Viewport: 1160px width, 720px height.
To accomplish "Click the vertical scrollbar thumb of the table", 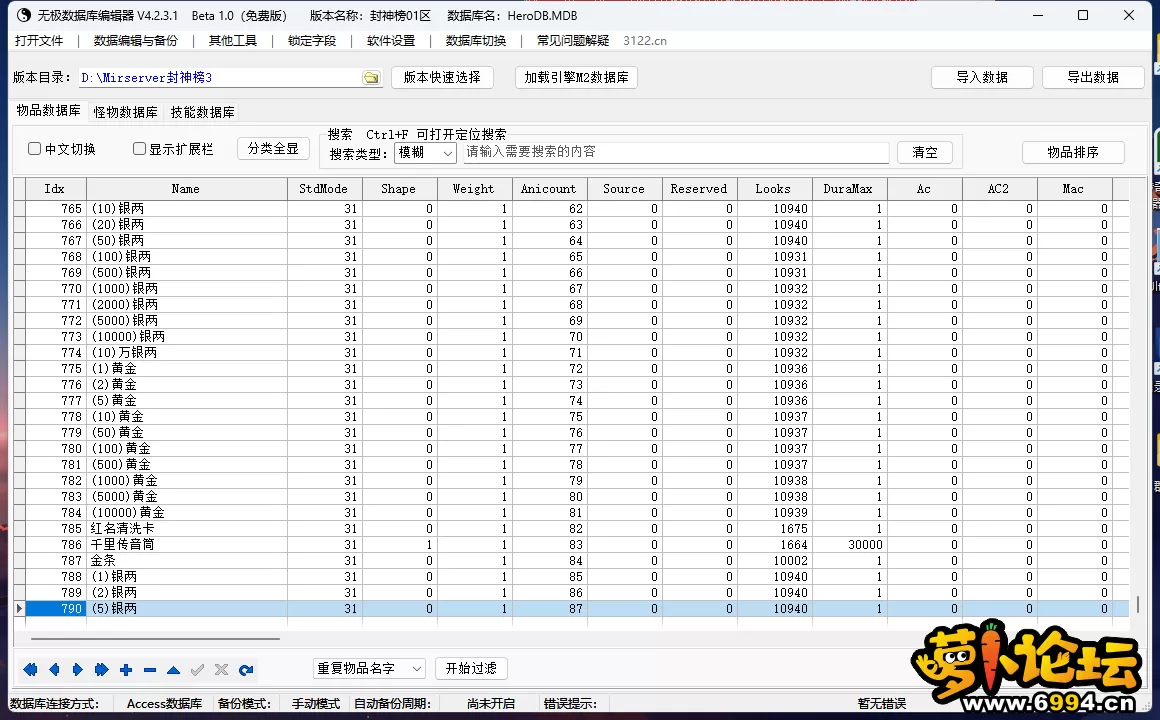I will point(1137,604).
